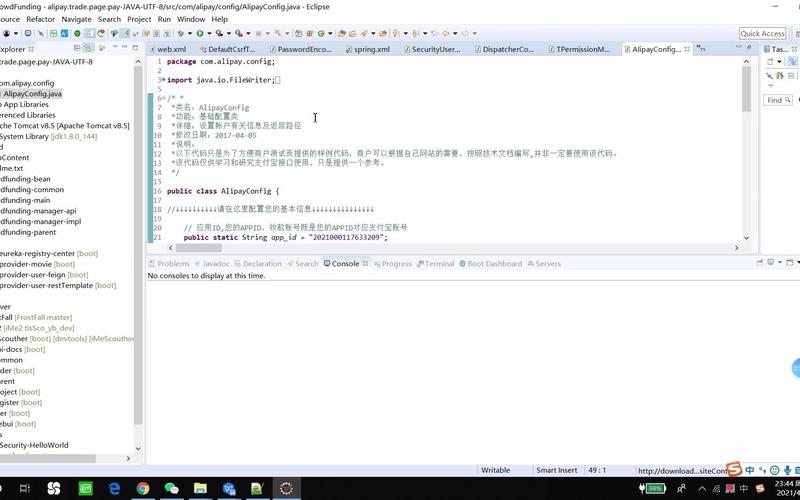Image resolution: width=800 pixels, height=500 pixels.
Task: Click New Task icon in Task List panel
Action: coord(770,61)
